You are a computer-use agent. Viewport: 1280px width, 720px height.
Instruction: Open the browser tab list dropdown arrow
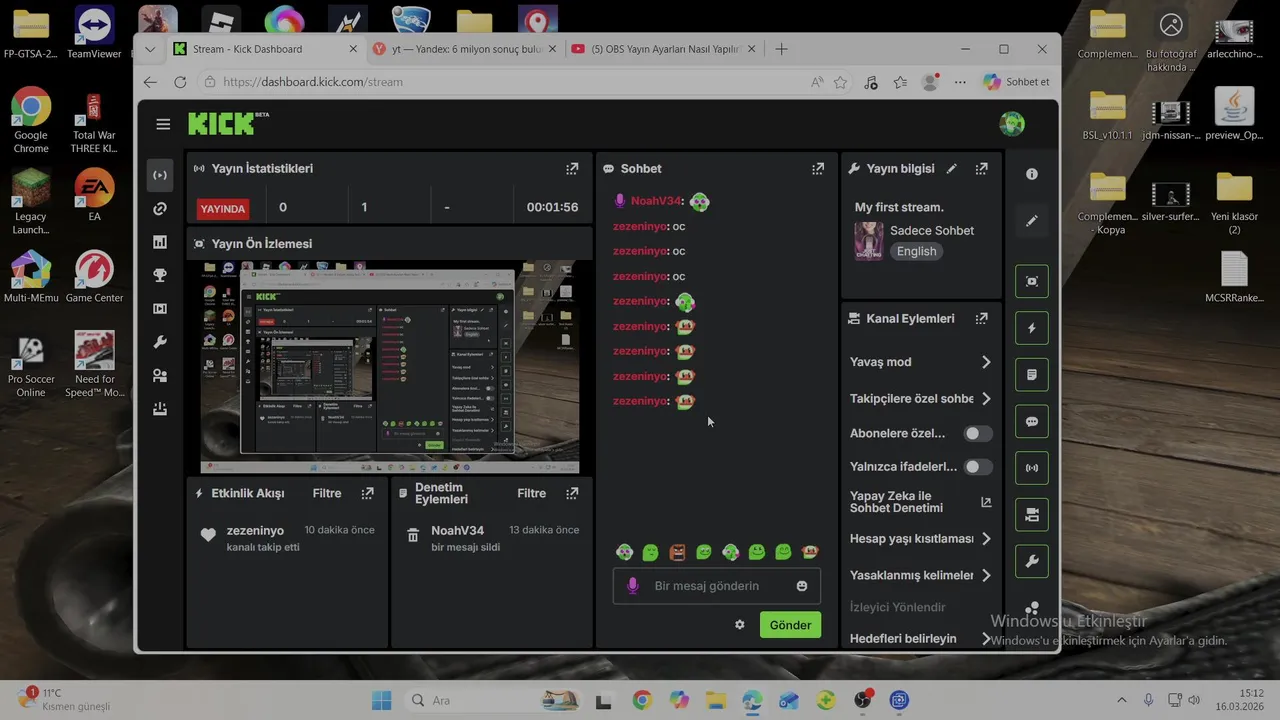150,49
